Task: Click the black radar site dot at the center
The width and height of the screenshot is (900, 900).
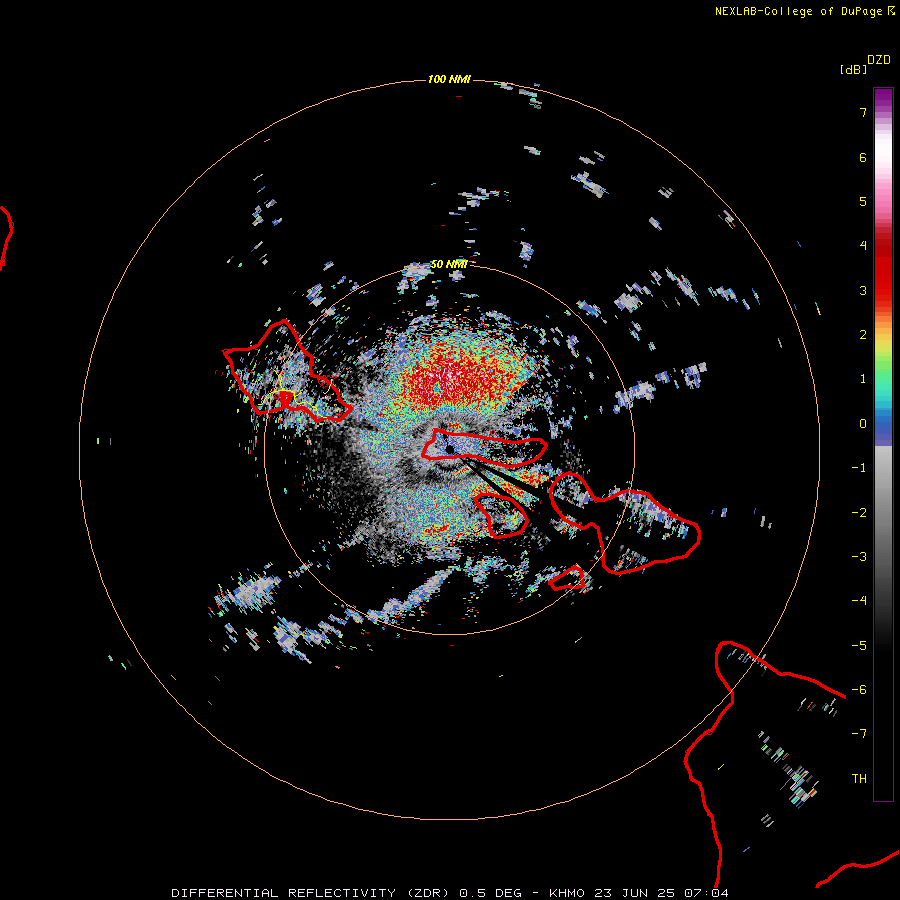Action: [x=449, y=449]
